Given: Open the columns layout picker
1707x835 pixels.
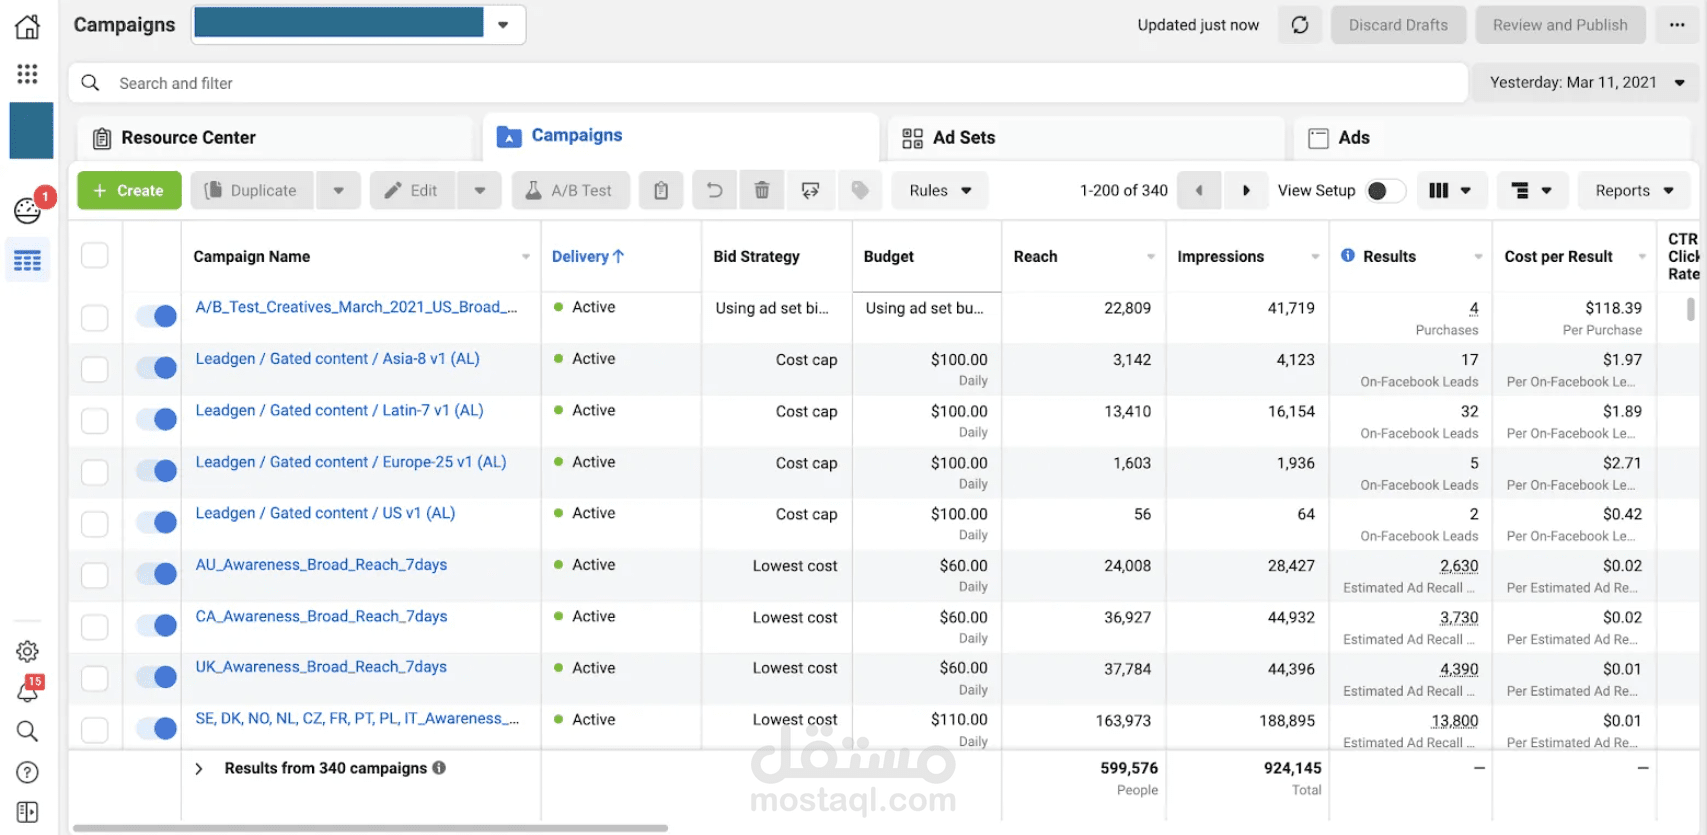Looking at the screenshot, I should click(1451, 190).
